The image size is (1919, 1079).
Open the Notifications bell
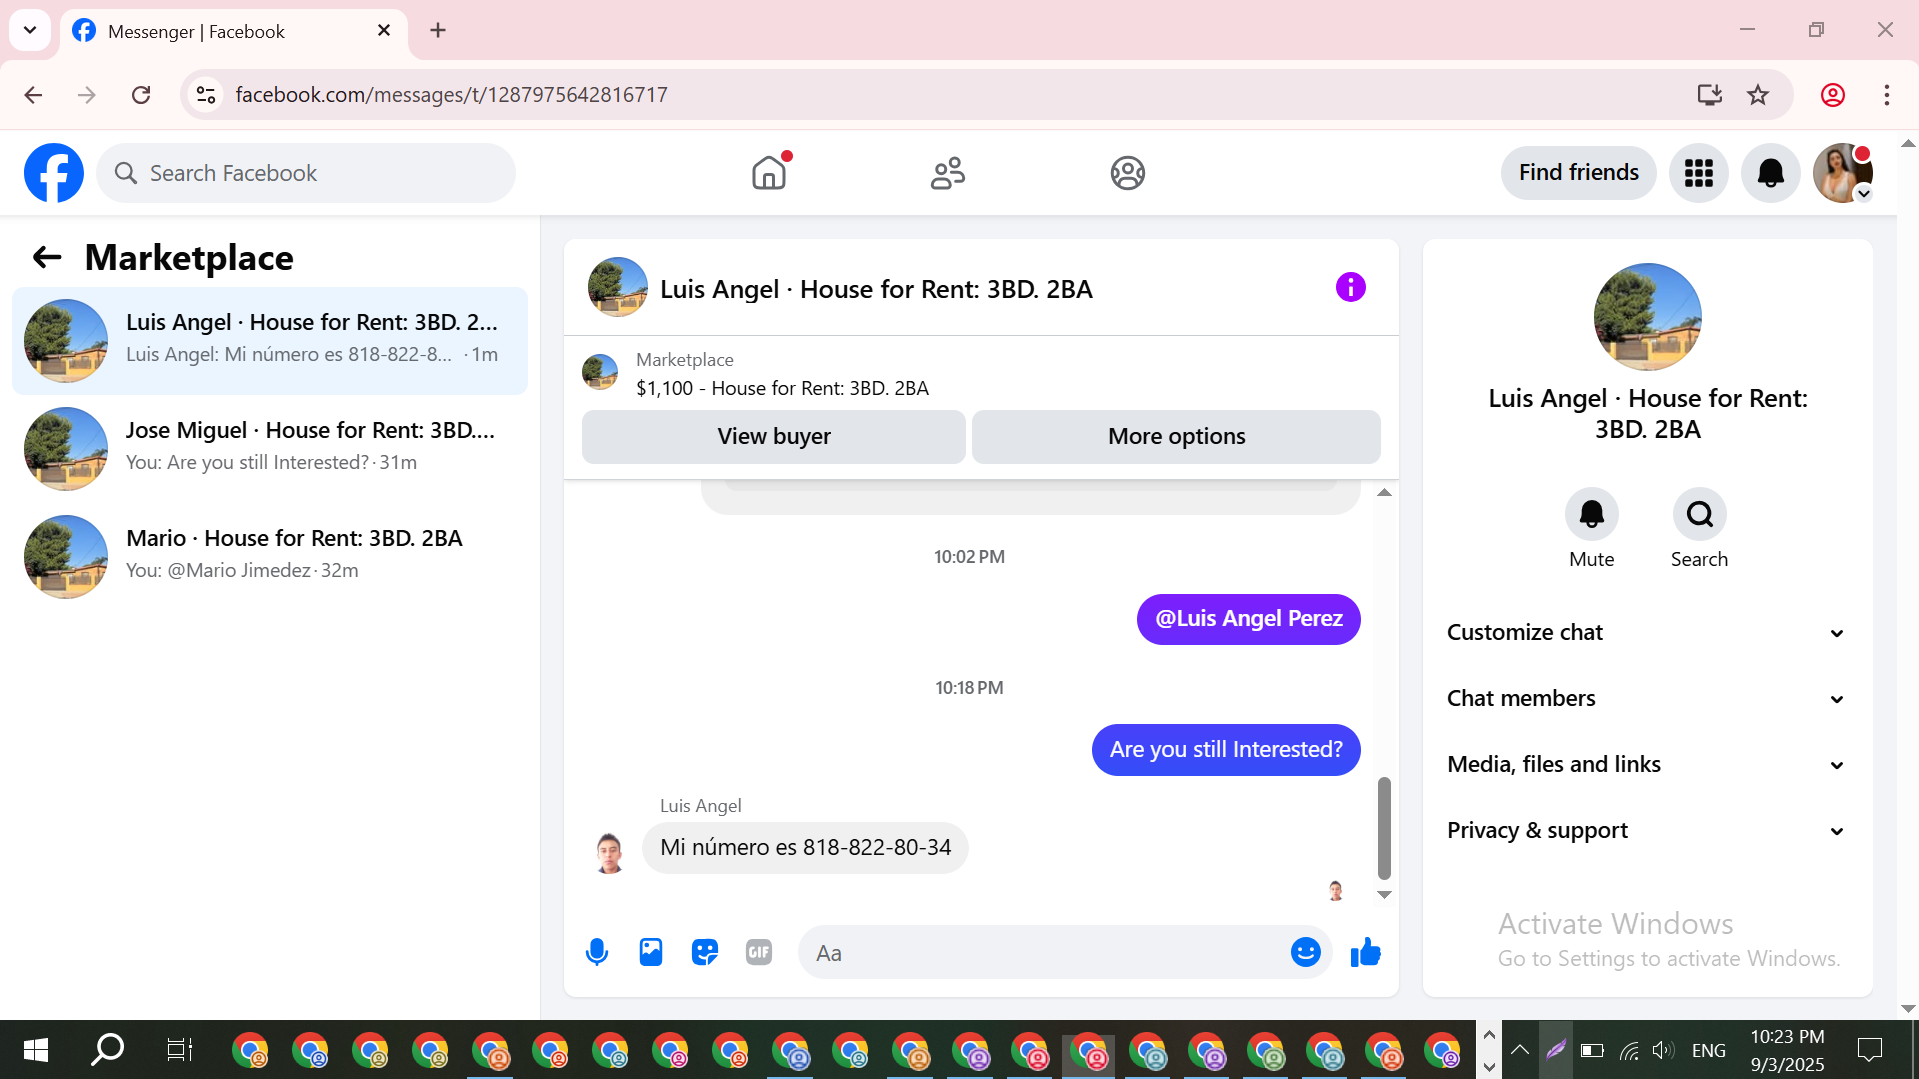click(x=1770, y=173)
